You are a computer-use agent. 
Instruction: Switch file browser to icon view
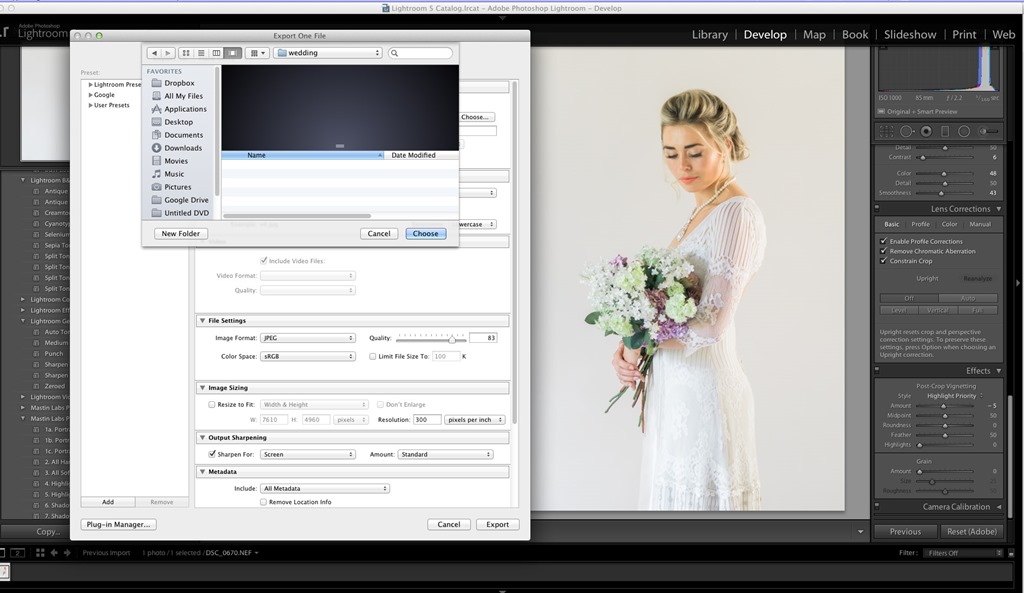186,53
